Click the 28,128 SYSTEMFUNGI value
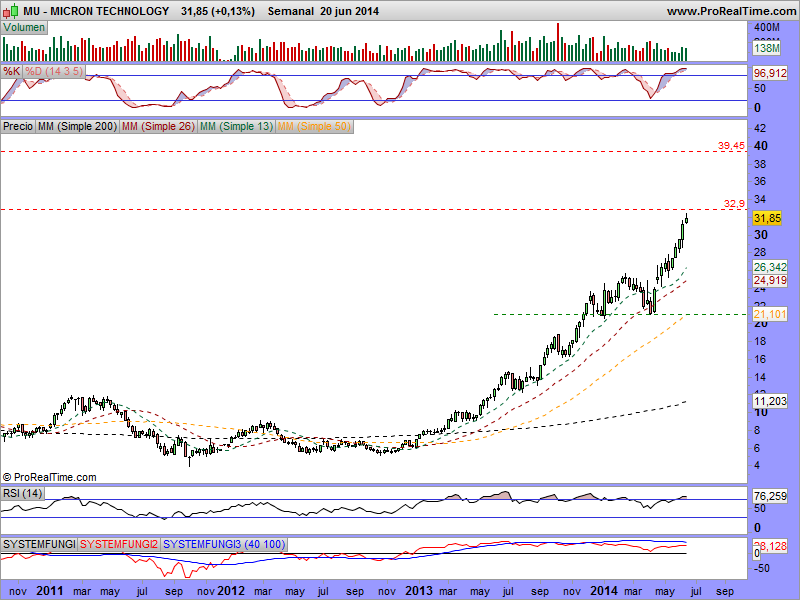The width and height of the screenshot is (800, 600). (x=770, y=545)
